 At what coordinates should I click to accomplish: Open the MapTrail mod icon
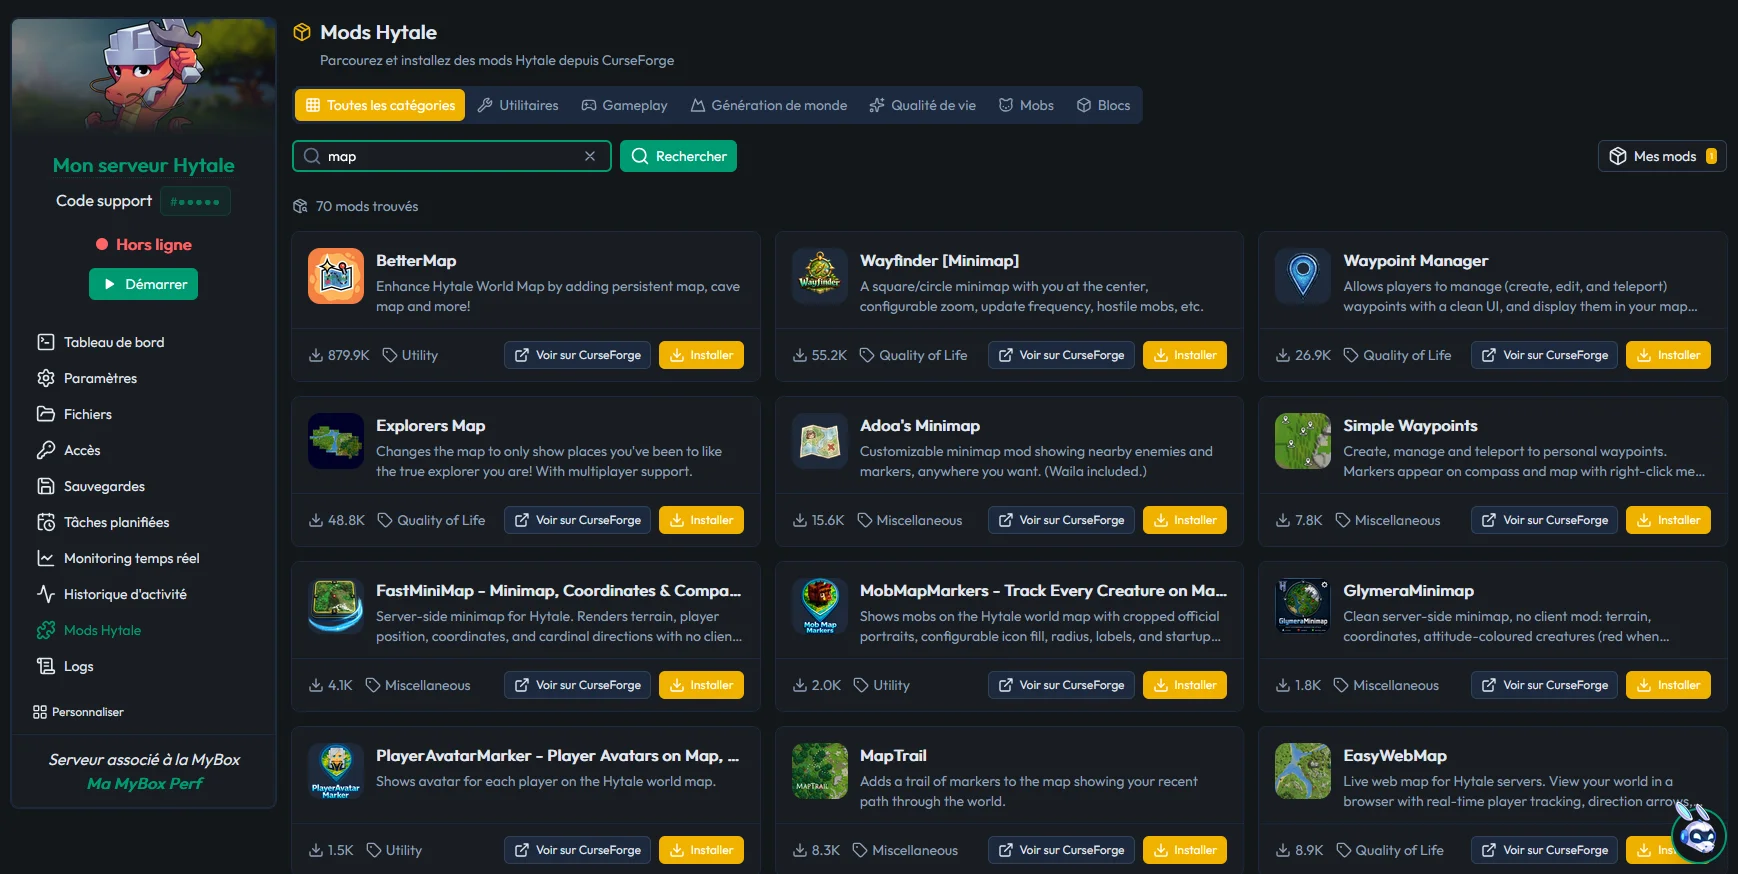point(820,771)
